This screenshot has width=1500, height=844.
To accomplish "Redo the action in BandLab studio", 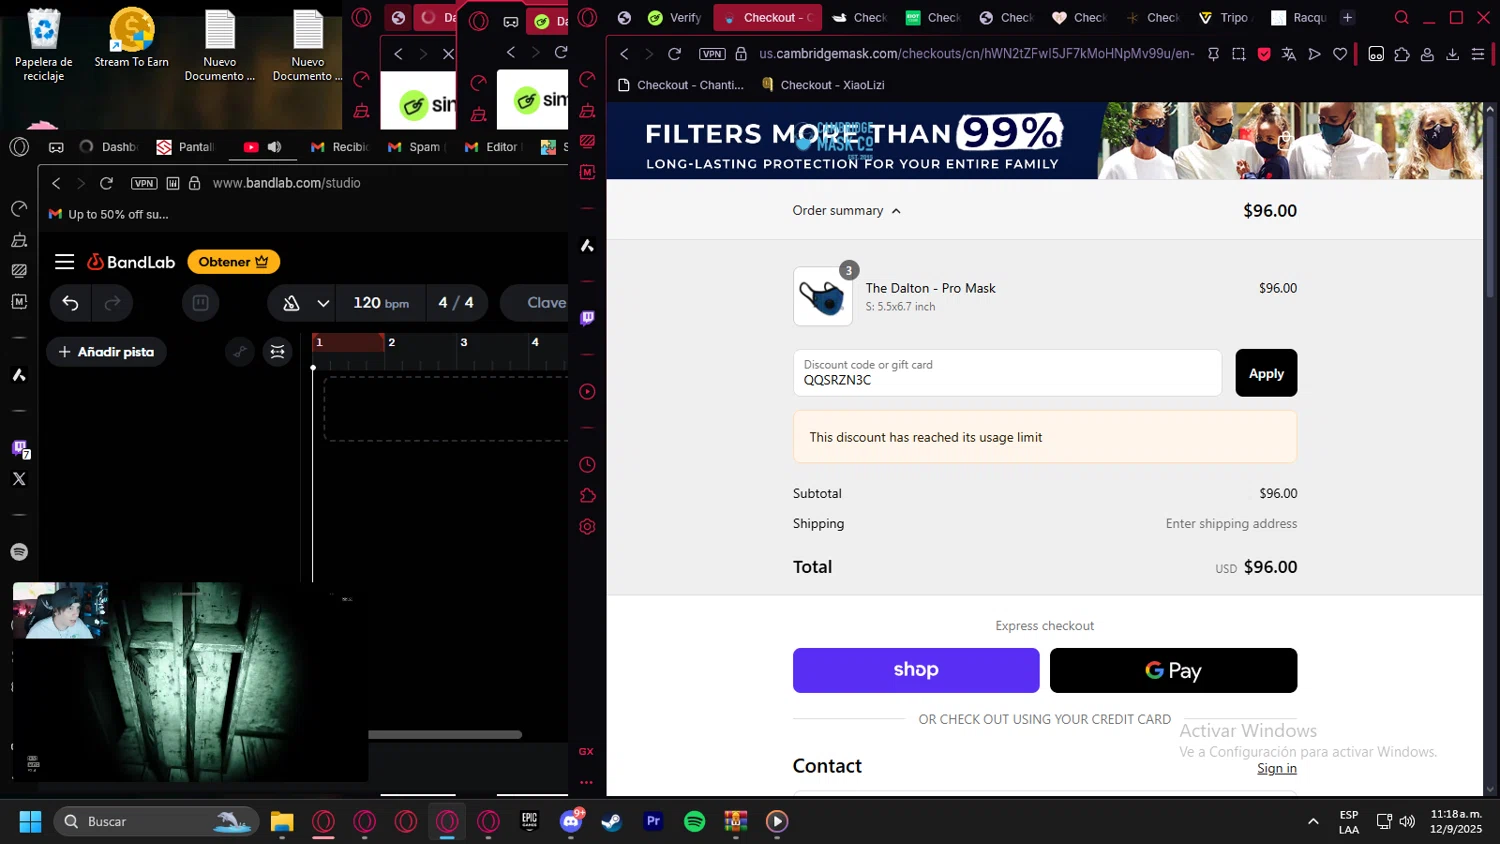I will pyautogui.click(x=112, y=303).
